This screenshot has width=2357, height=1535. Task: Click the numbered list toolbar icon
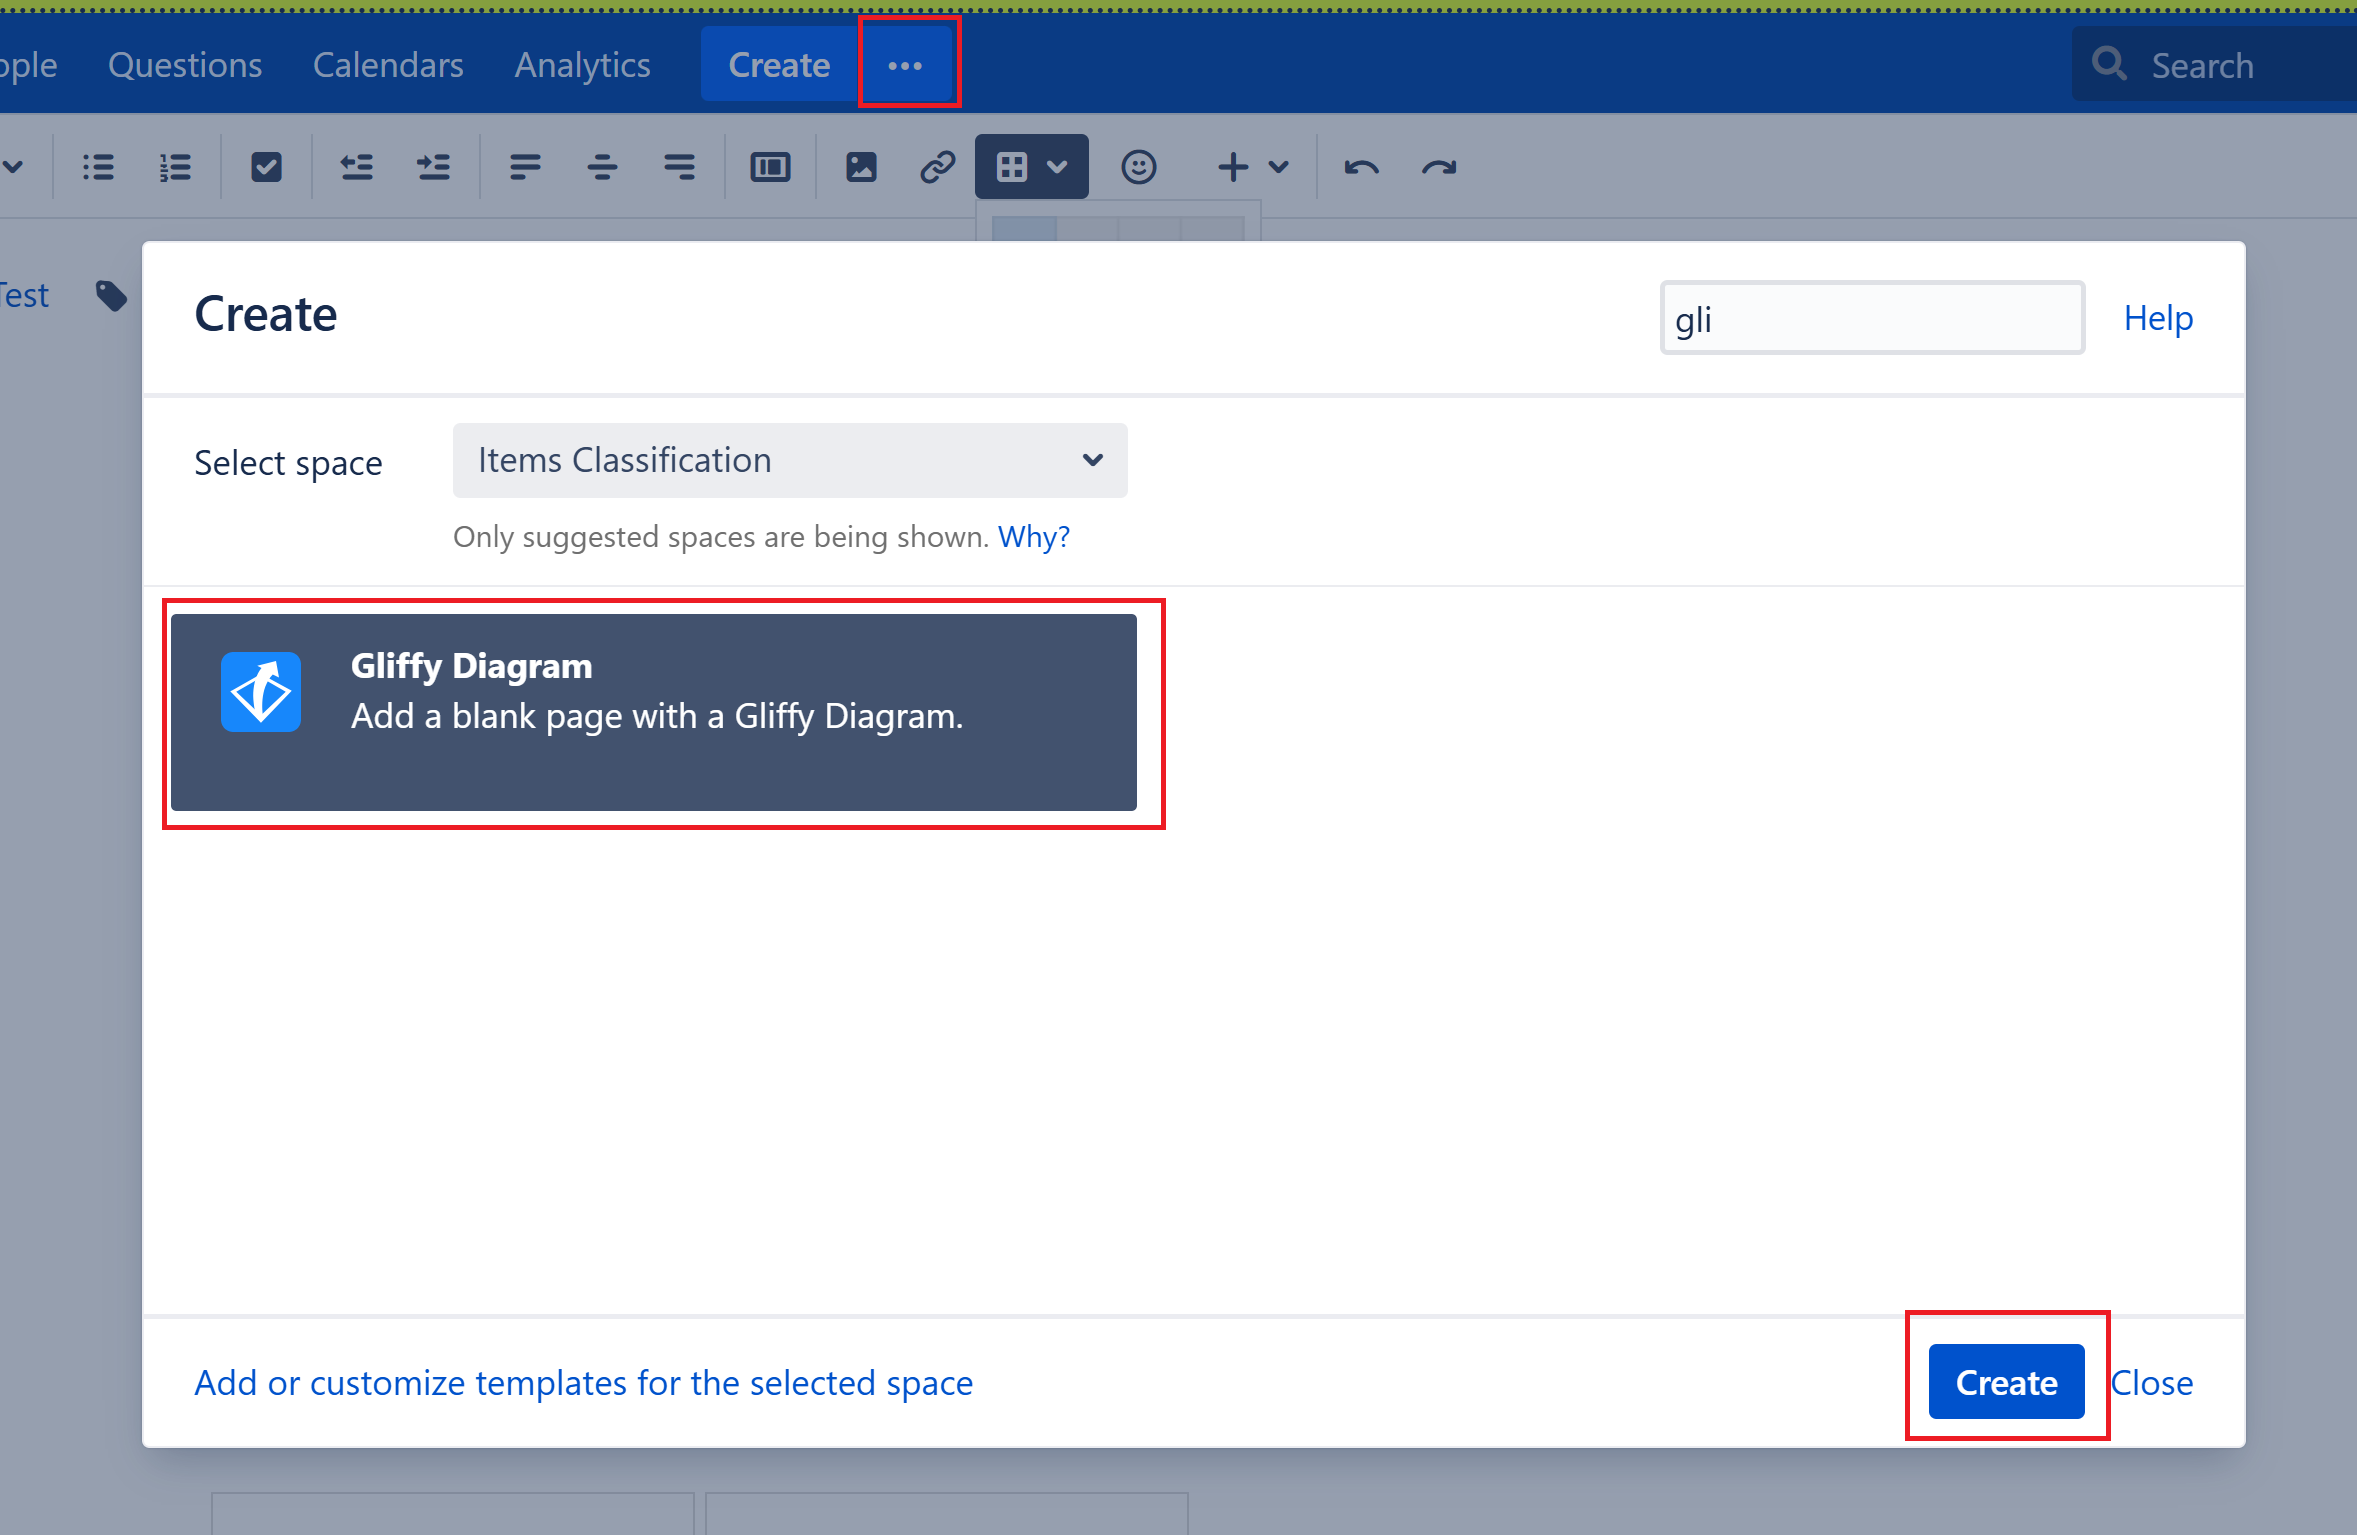pyautogui.click(x=175, y=167)
